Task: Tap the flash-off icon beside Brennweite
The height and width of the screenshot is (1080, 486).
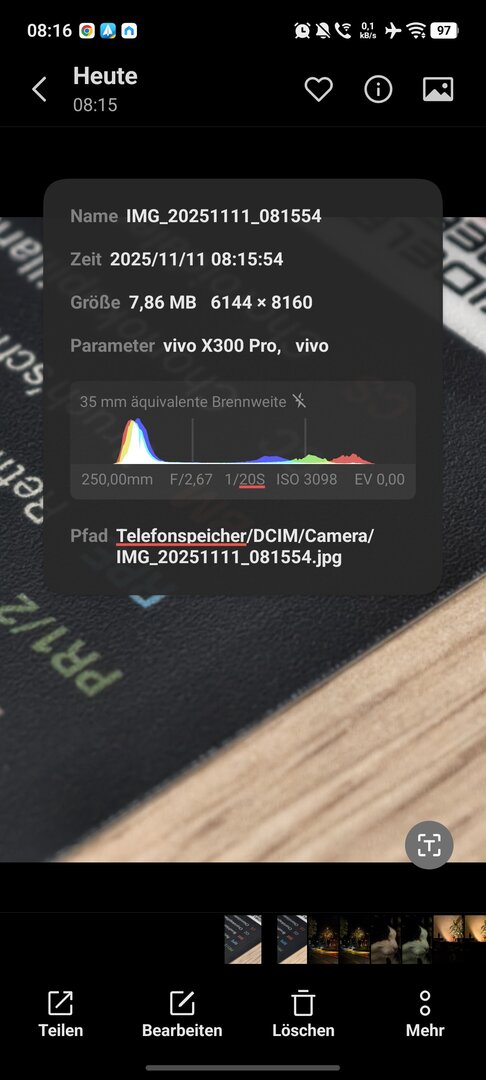Action: pos(299,401)
